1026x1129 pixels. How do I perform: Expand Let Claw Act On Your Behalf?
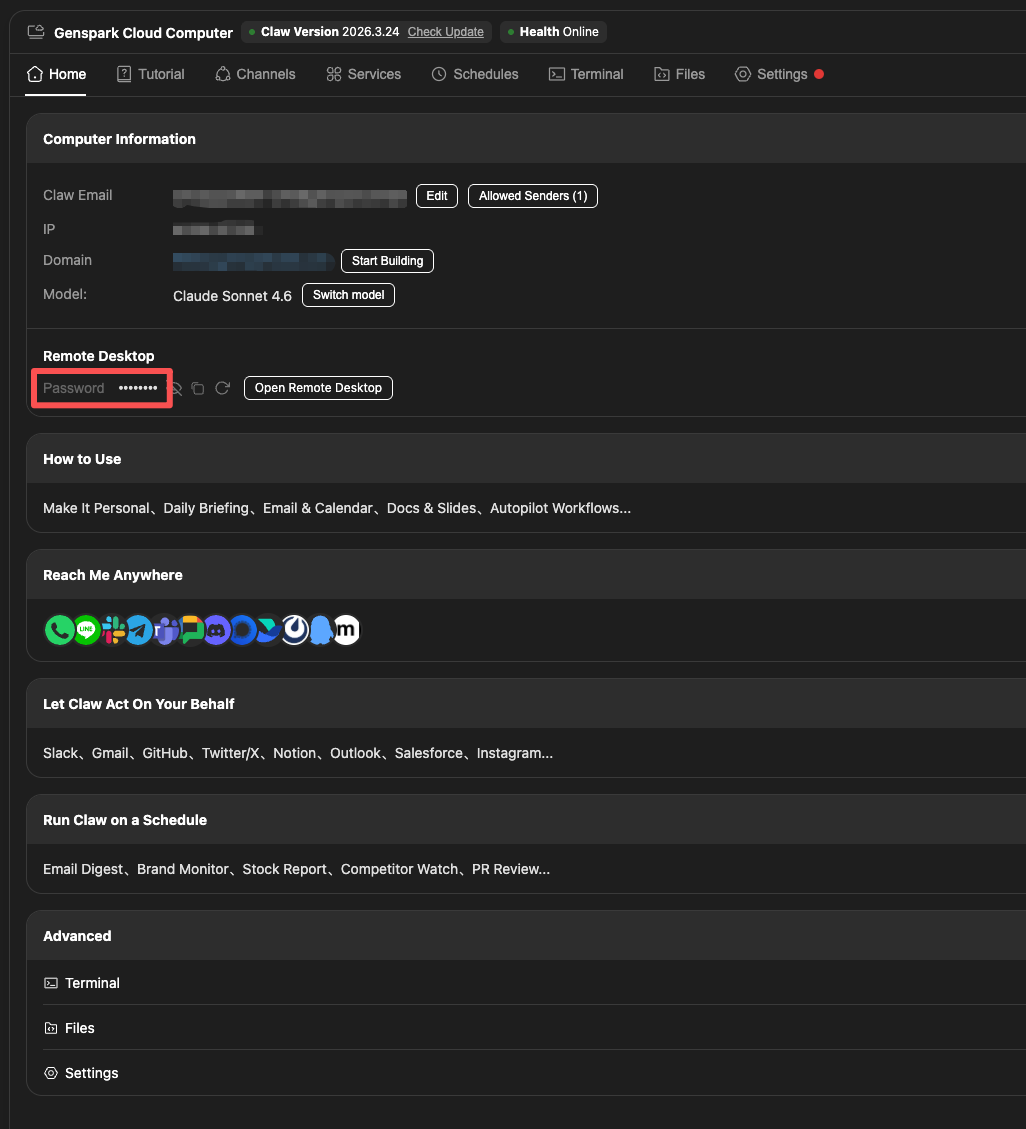click(526, 704)
